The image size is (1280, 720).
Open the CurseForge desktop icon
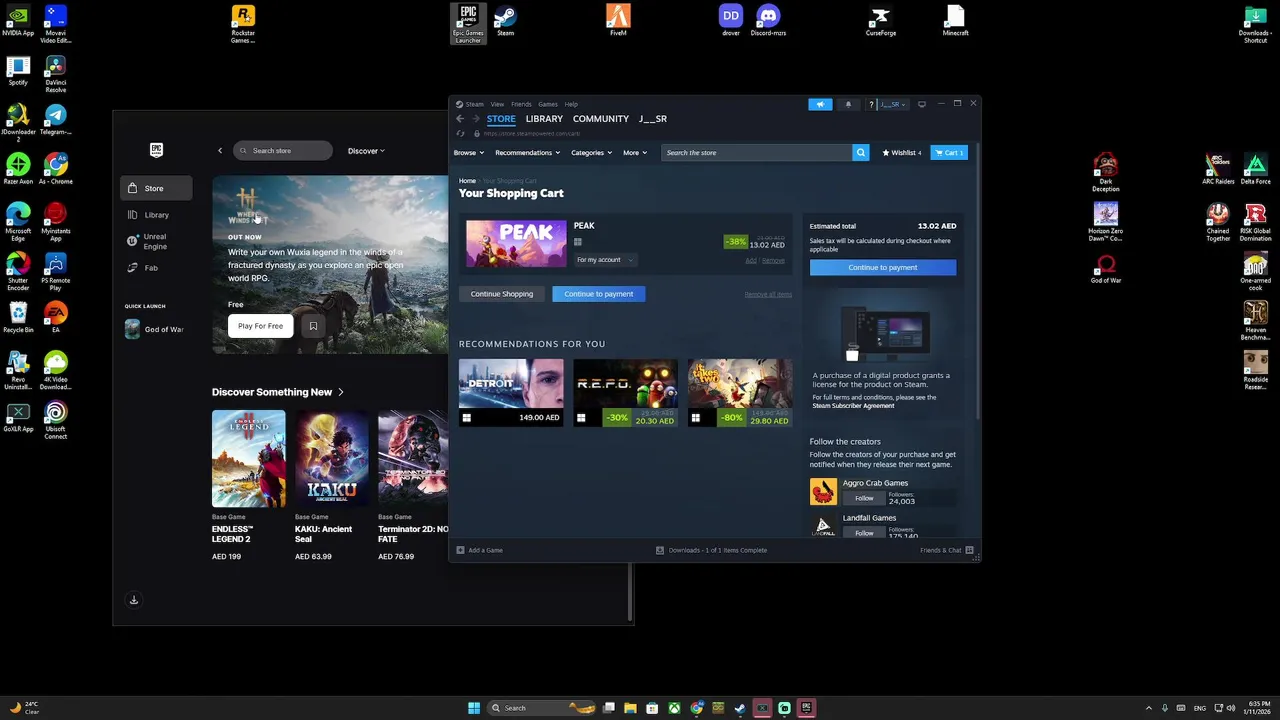coord(880,21)
